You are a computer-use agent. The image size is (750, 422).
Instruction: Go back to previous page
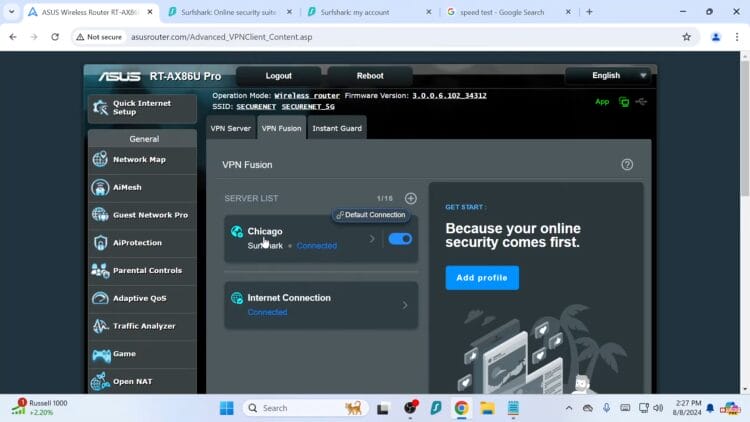(13, 37)
